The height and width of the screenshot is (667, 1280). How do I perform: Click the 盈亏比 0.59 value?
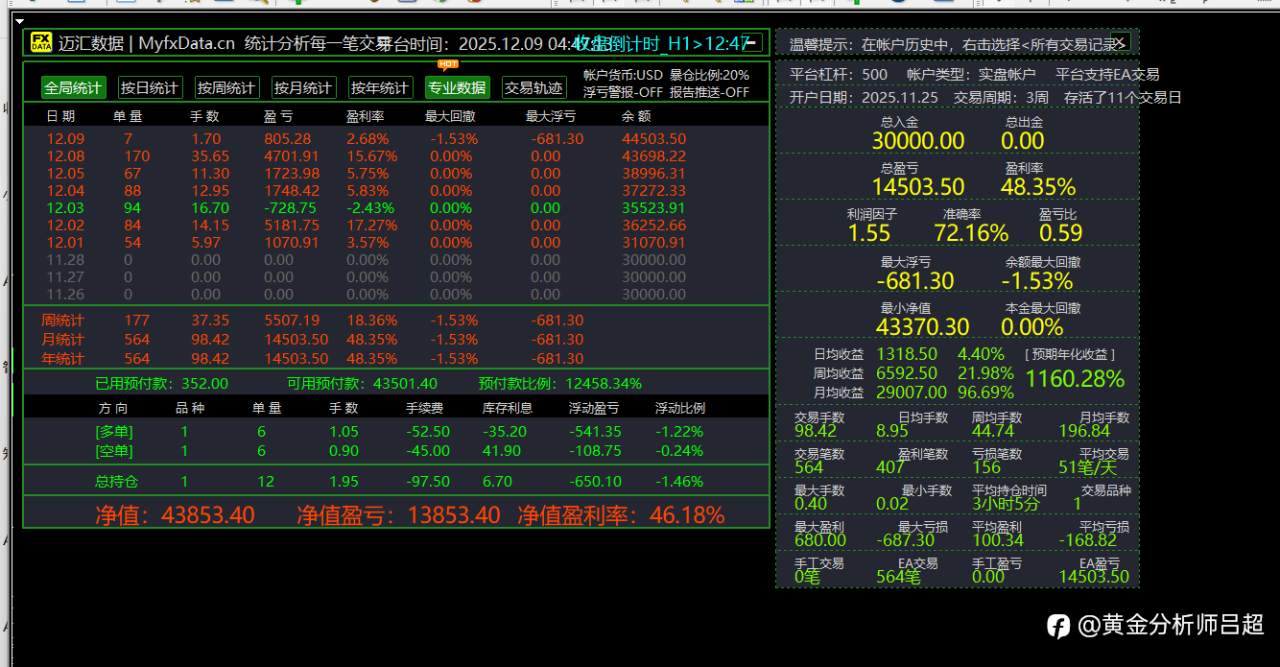[1061, 233]
